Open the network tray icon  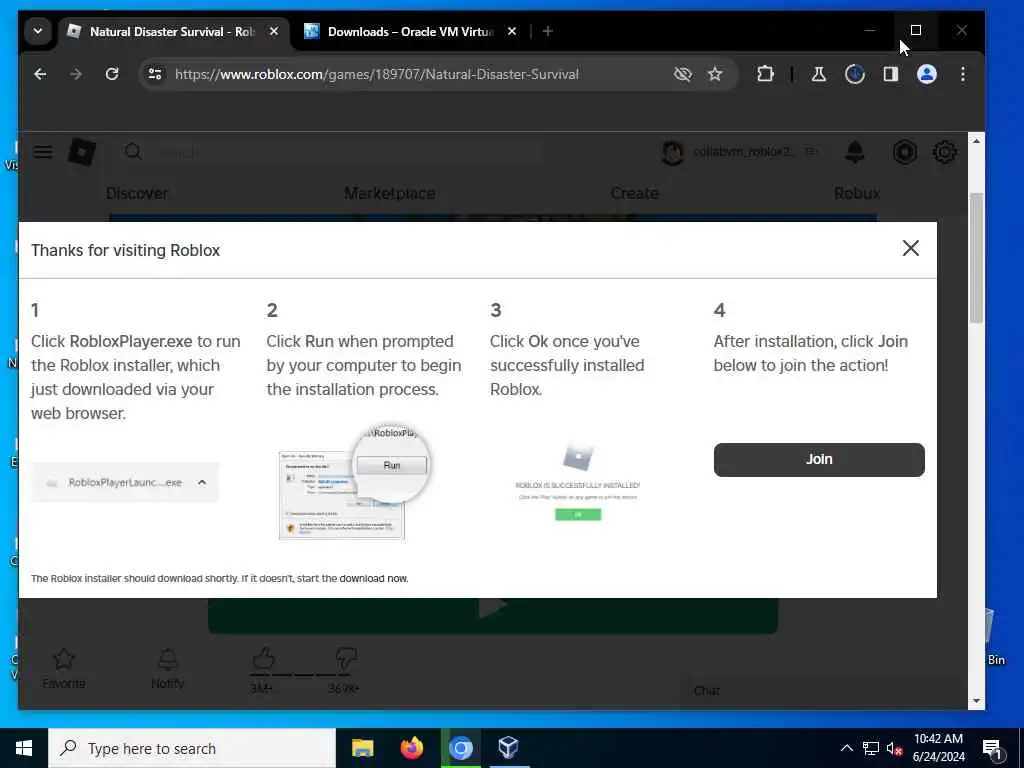871,748
